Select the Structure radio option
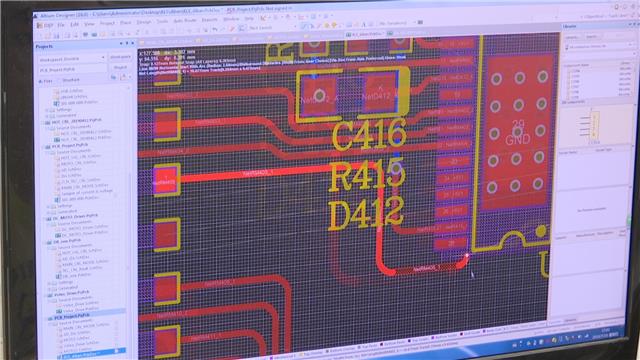640x360 pixels. [69, 80]
